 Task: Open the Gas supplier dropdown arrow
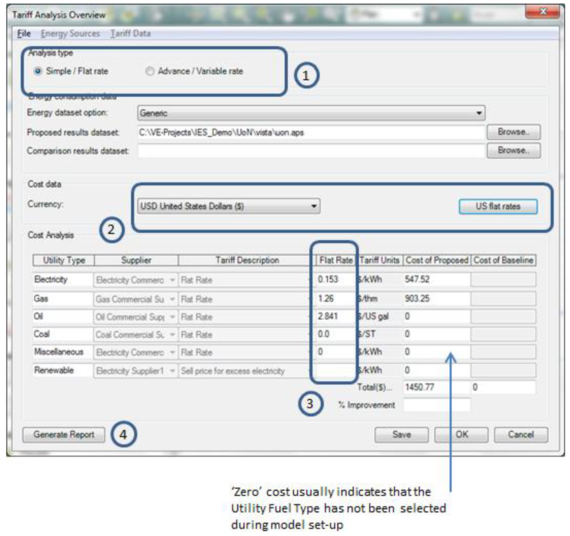[x=172, y=299]
